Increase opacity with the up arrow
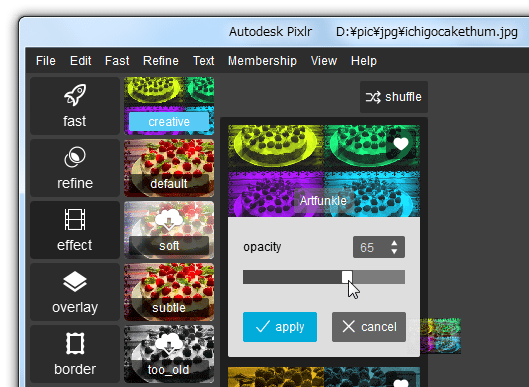This screenshot has width=529, height=387. pyautogui.click(x=394, y=243)
